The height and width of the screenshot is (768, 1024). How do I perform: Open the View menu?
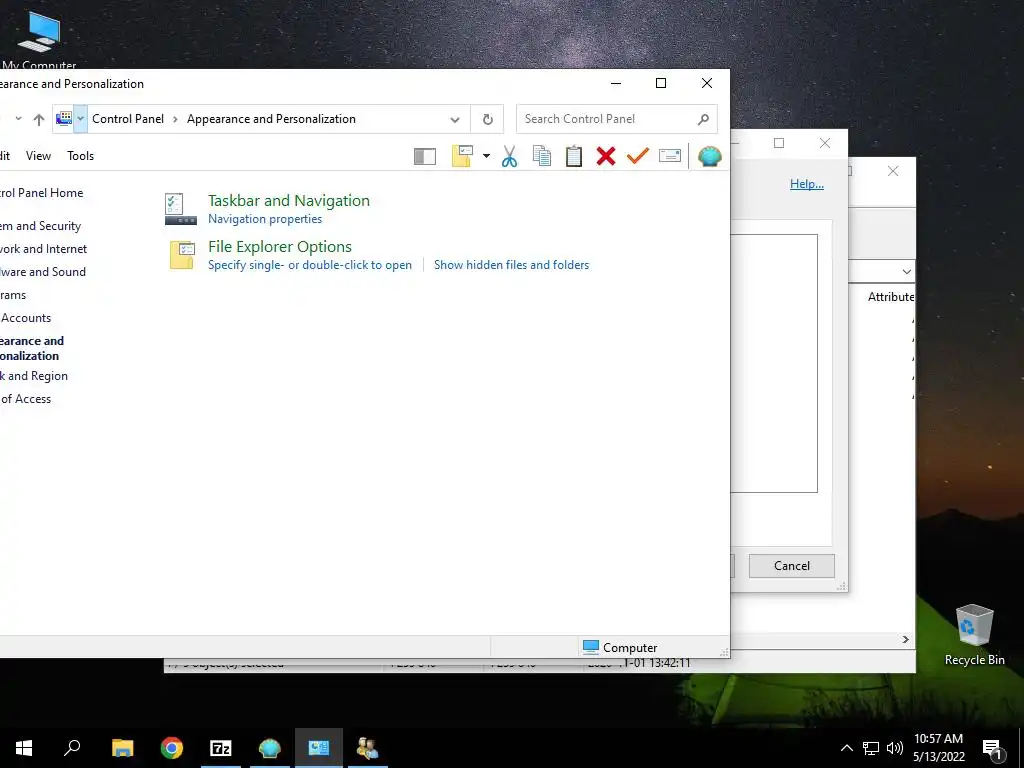point(39,155)
